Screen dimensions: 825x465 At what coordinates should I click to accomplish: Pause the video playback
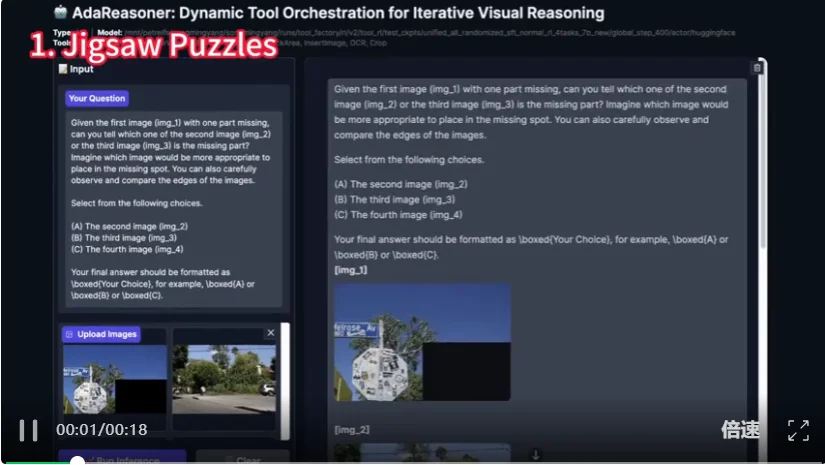[28, 430]
